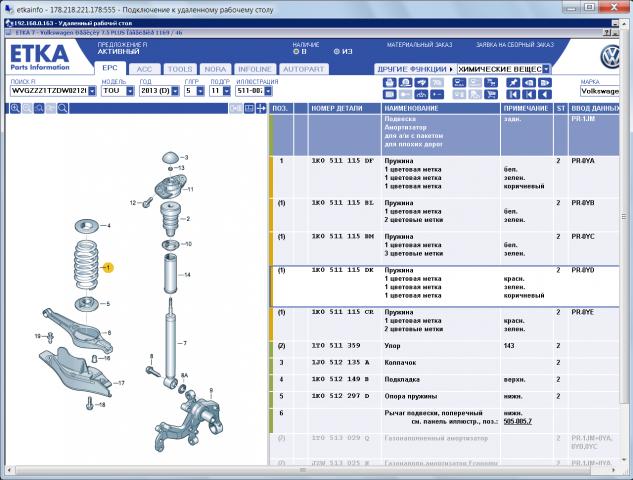Click callout number 9 on the wheel hub

pyautogui.click(x=211, y=391)
